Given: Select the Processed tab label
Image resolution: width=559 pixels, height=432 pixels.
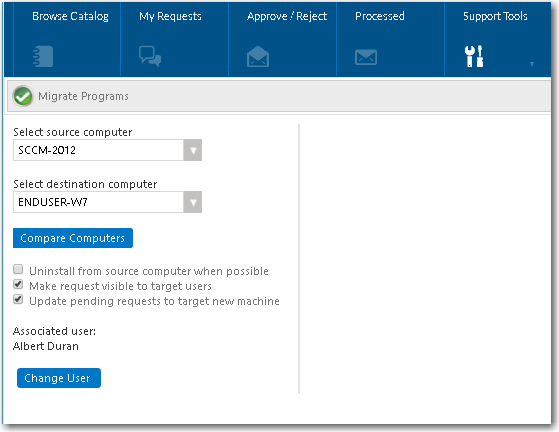Looking at the screenshot, I should pos(380,16).
